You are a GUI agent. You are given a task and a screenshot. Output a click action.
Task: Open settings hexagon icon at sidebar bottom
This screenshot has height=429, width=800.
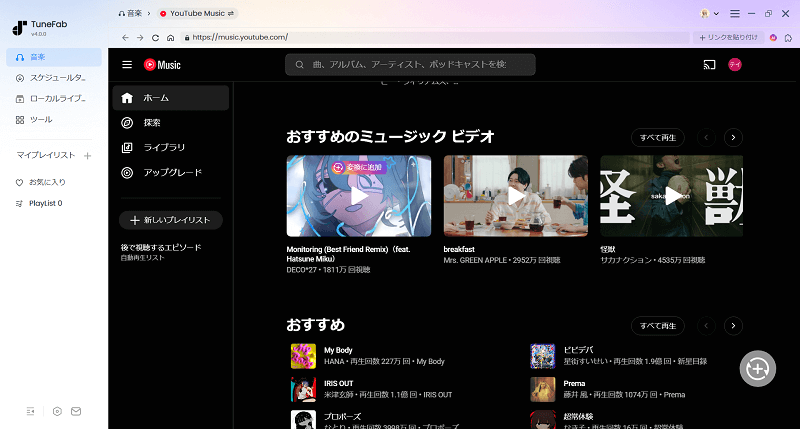pos(57,411)
